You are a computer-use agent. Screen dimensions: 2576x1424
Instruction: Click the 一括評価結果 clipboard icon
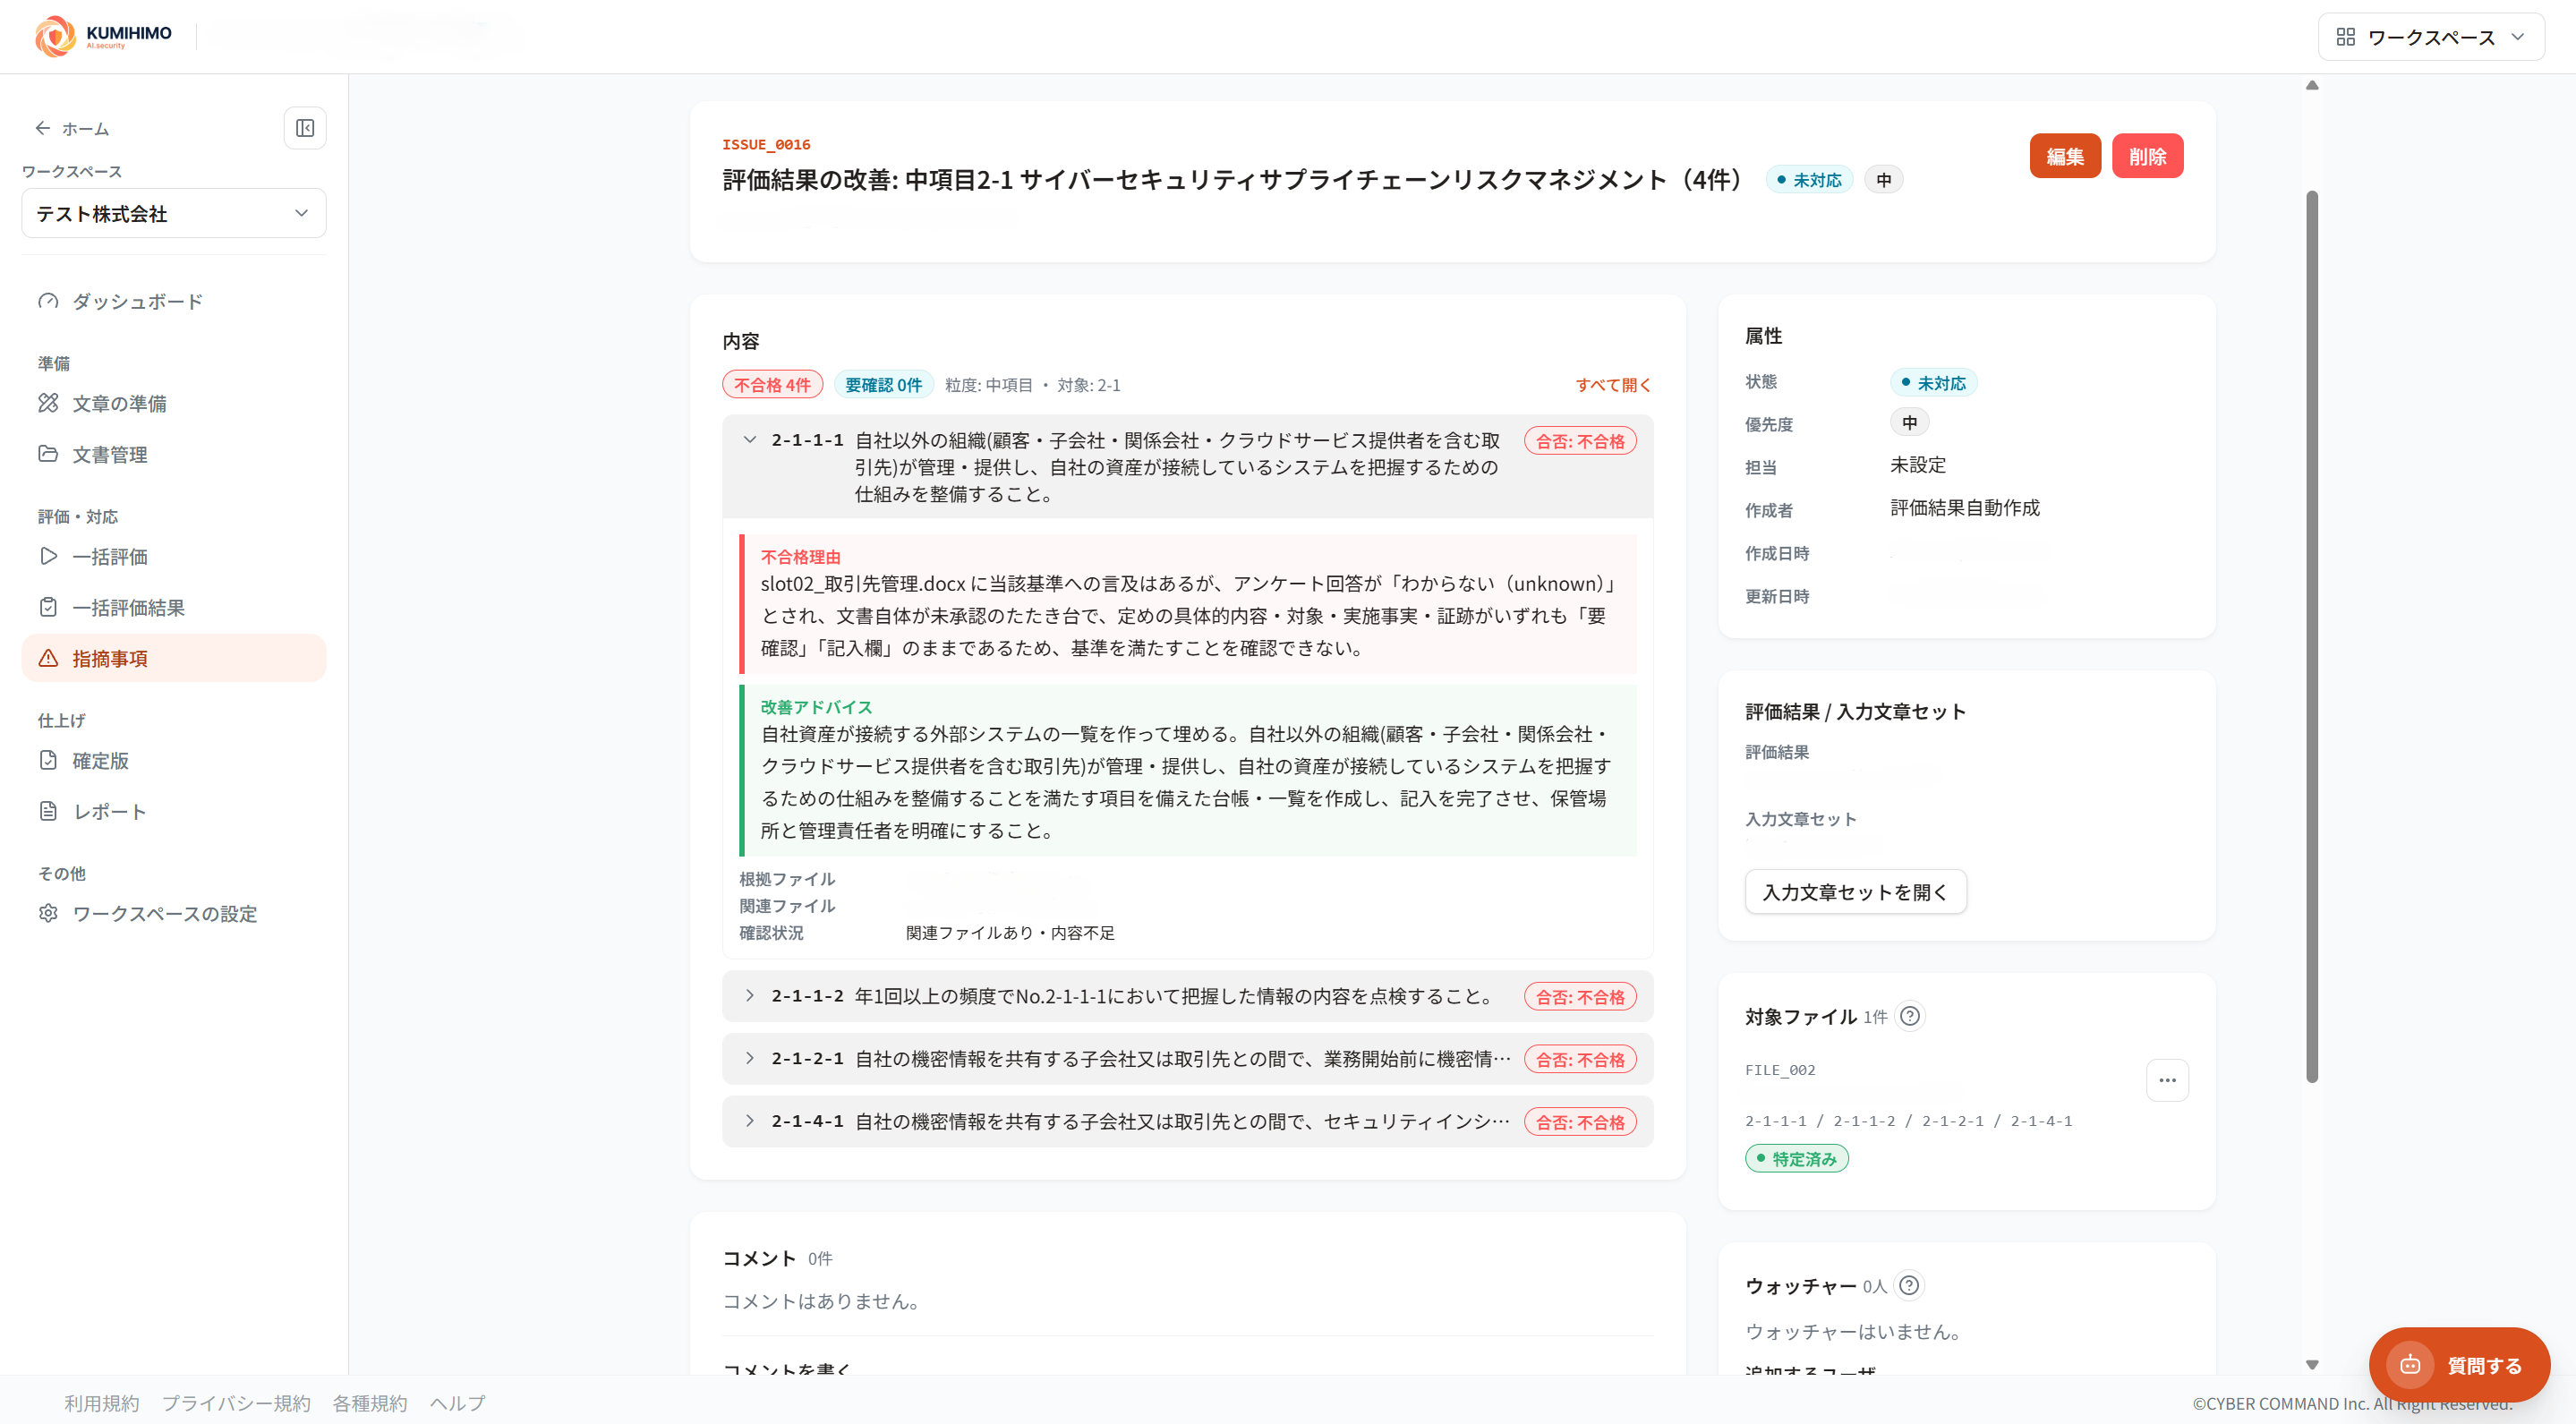pyautogui.click(x=48, y=607)
